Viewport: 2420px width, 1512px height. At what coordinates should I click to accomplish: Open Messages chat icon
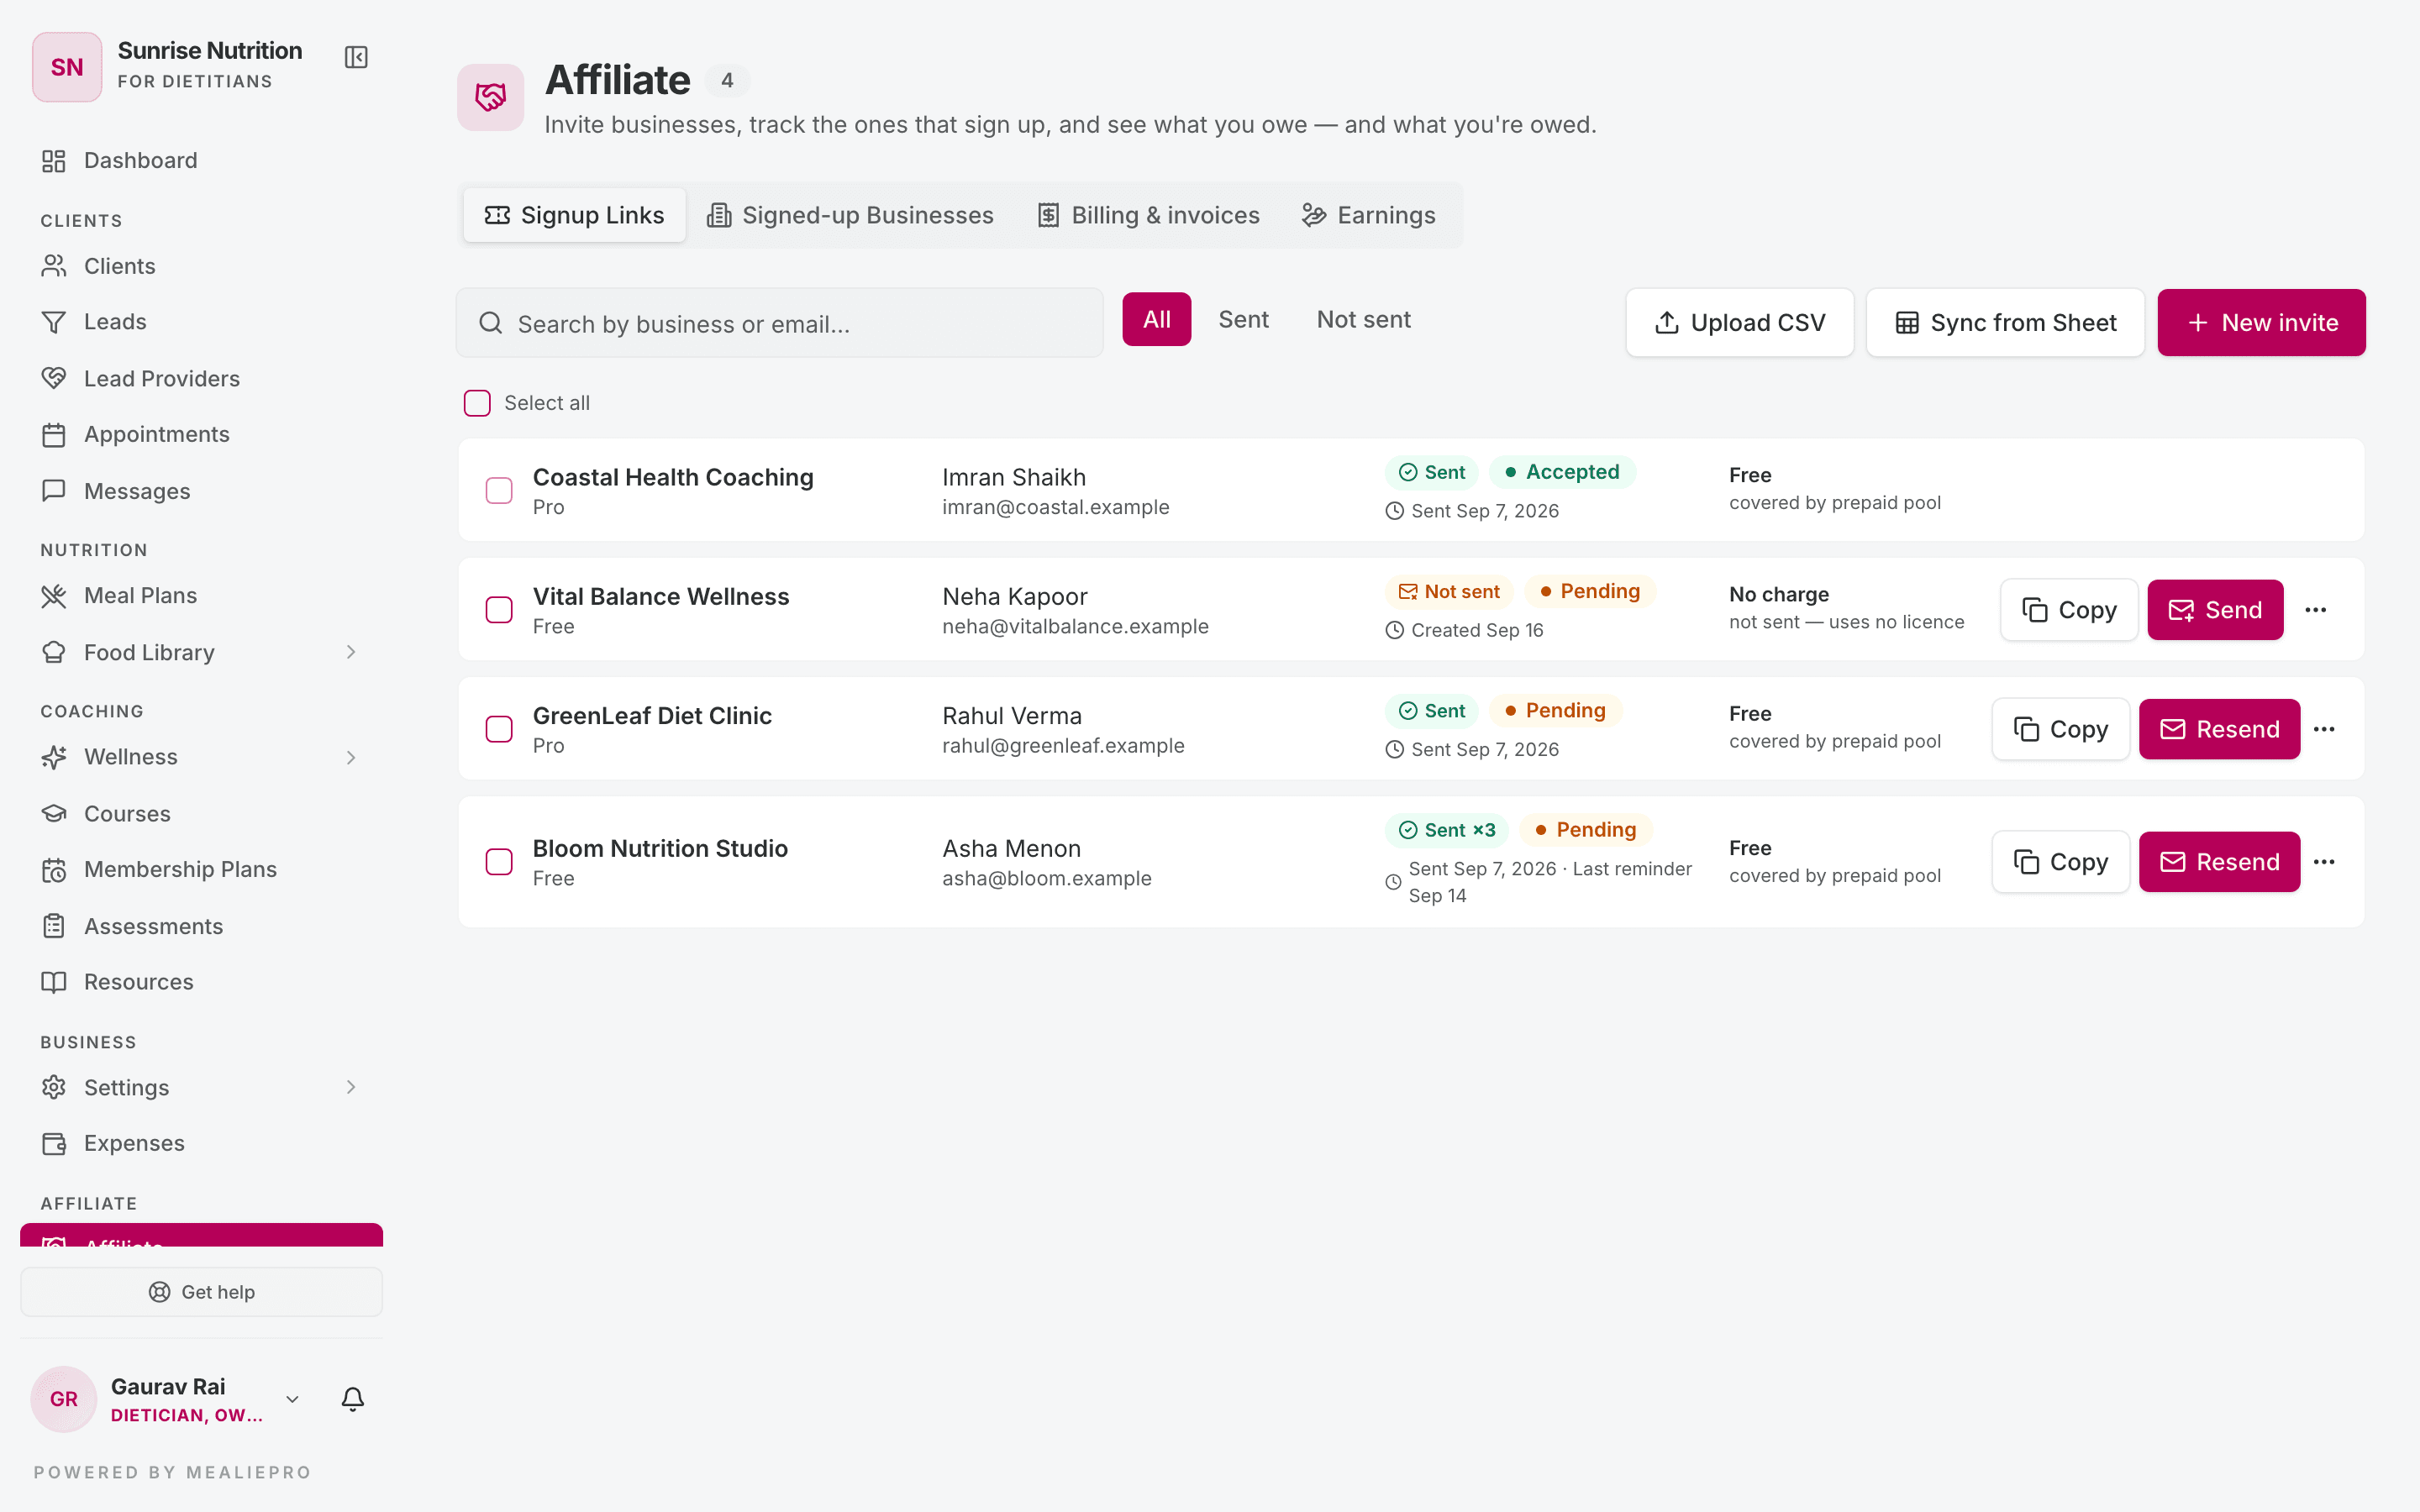pos(54,491)
